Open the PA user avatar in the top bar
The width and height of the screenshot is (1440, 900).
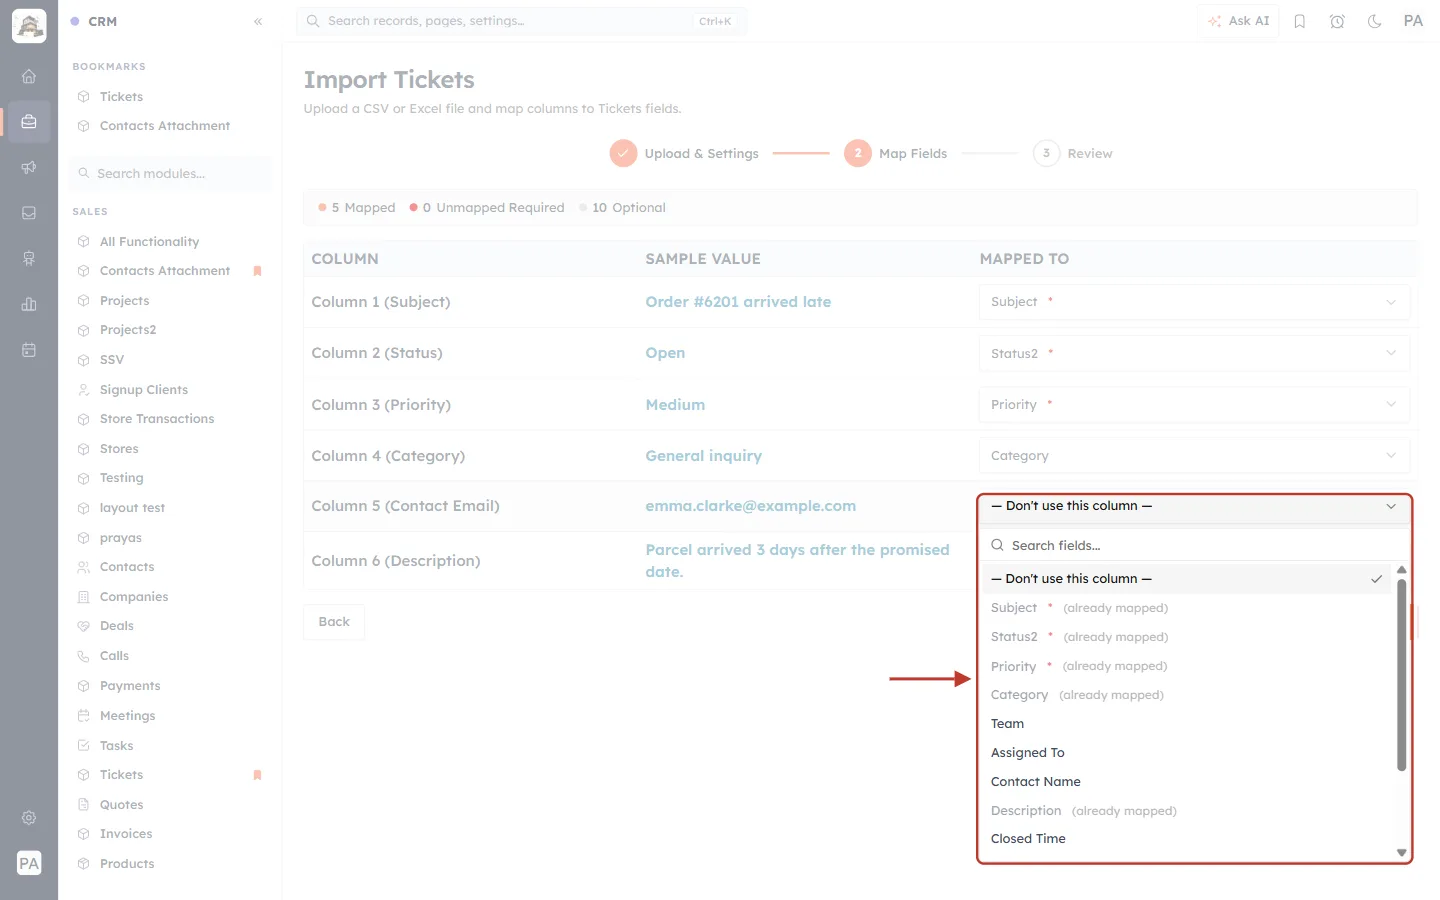pyautogui.click(x=1413, y=21)
